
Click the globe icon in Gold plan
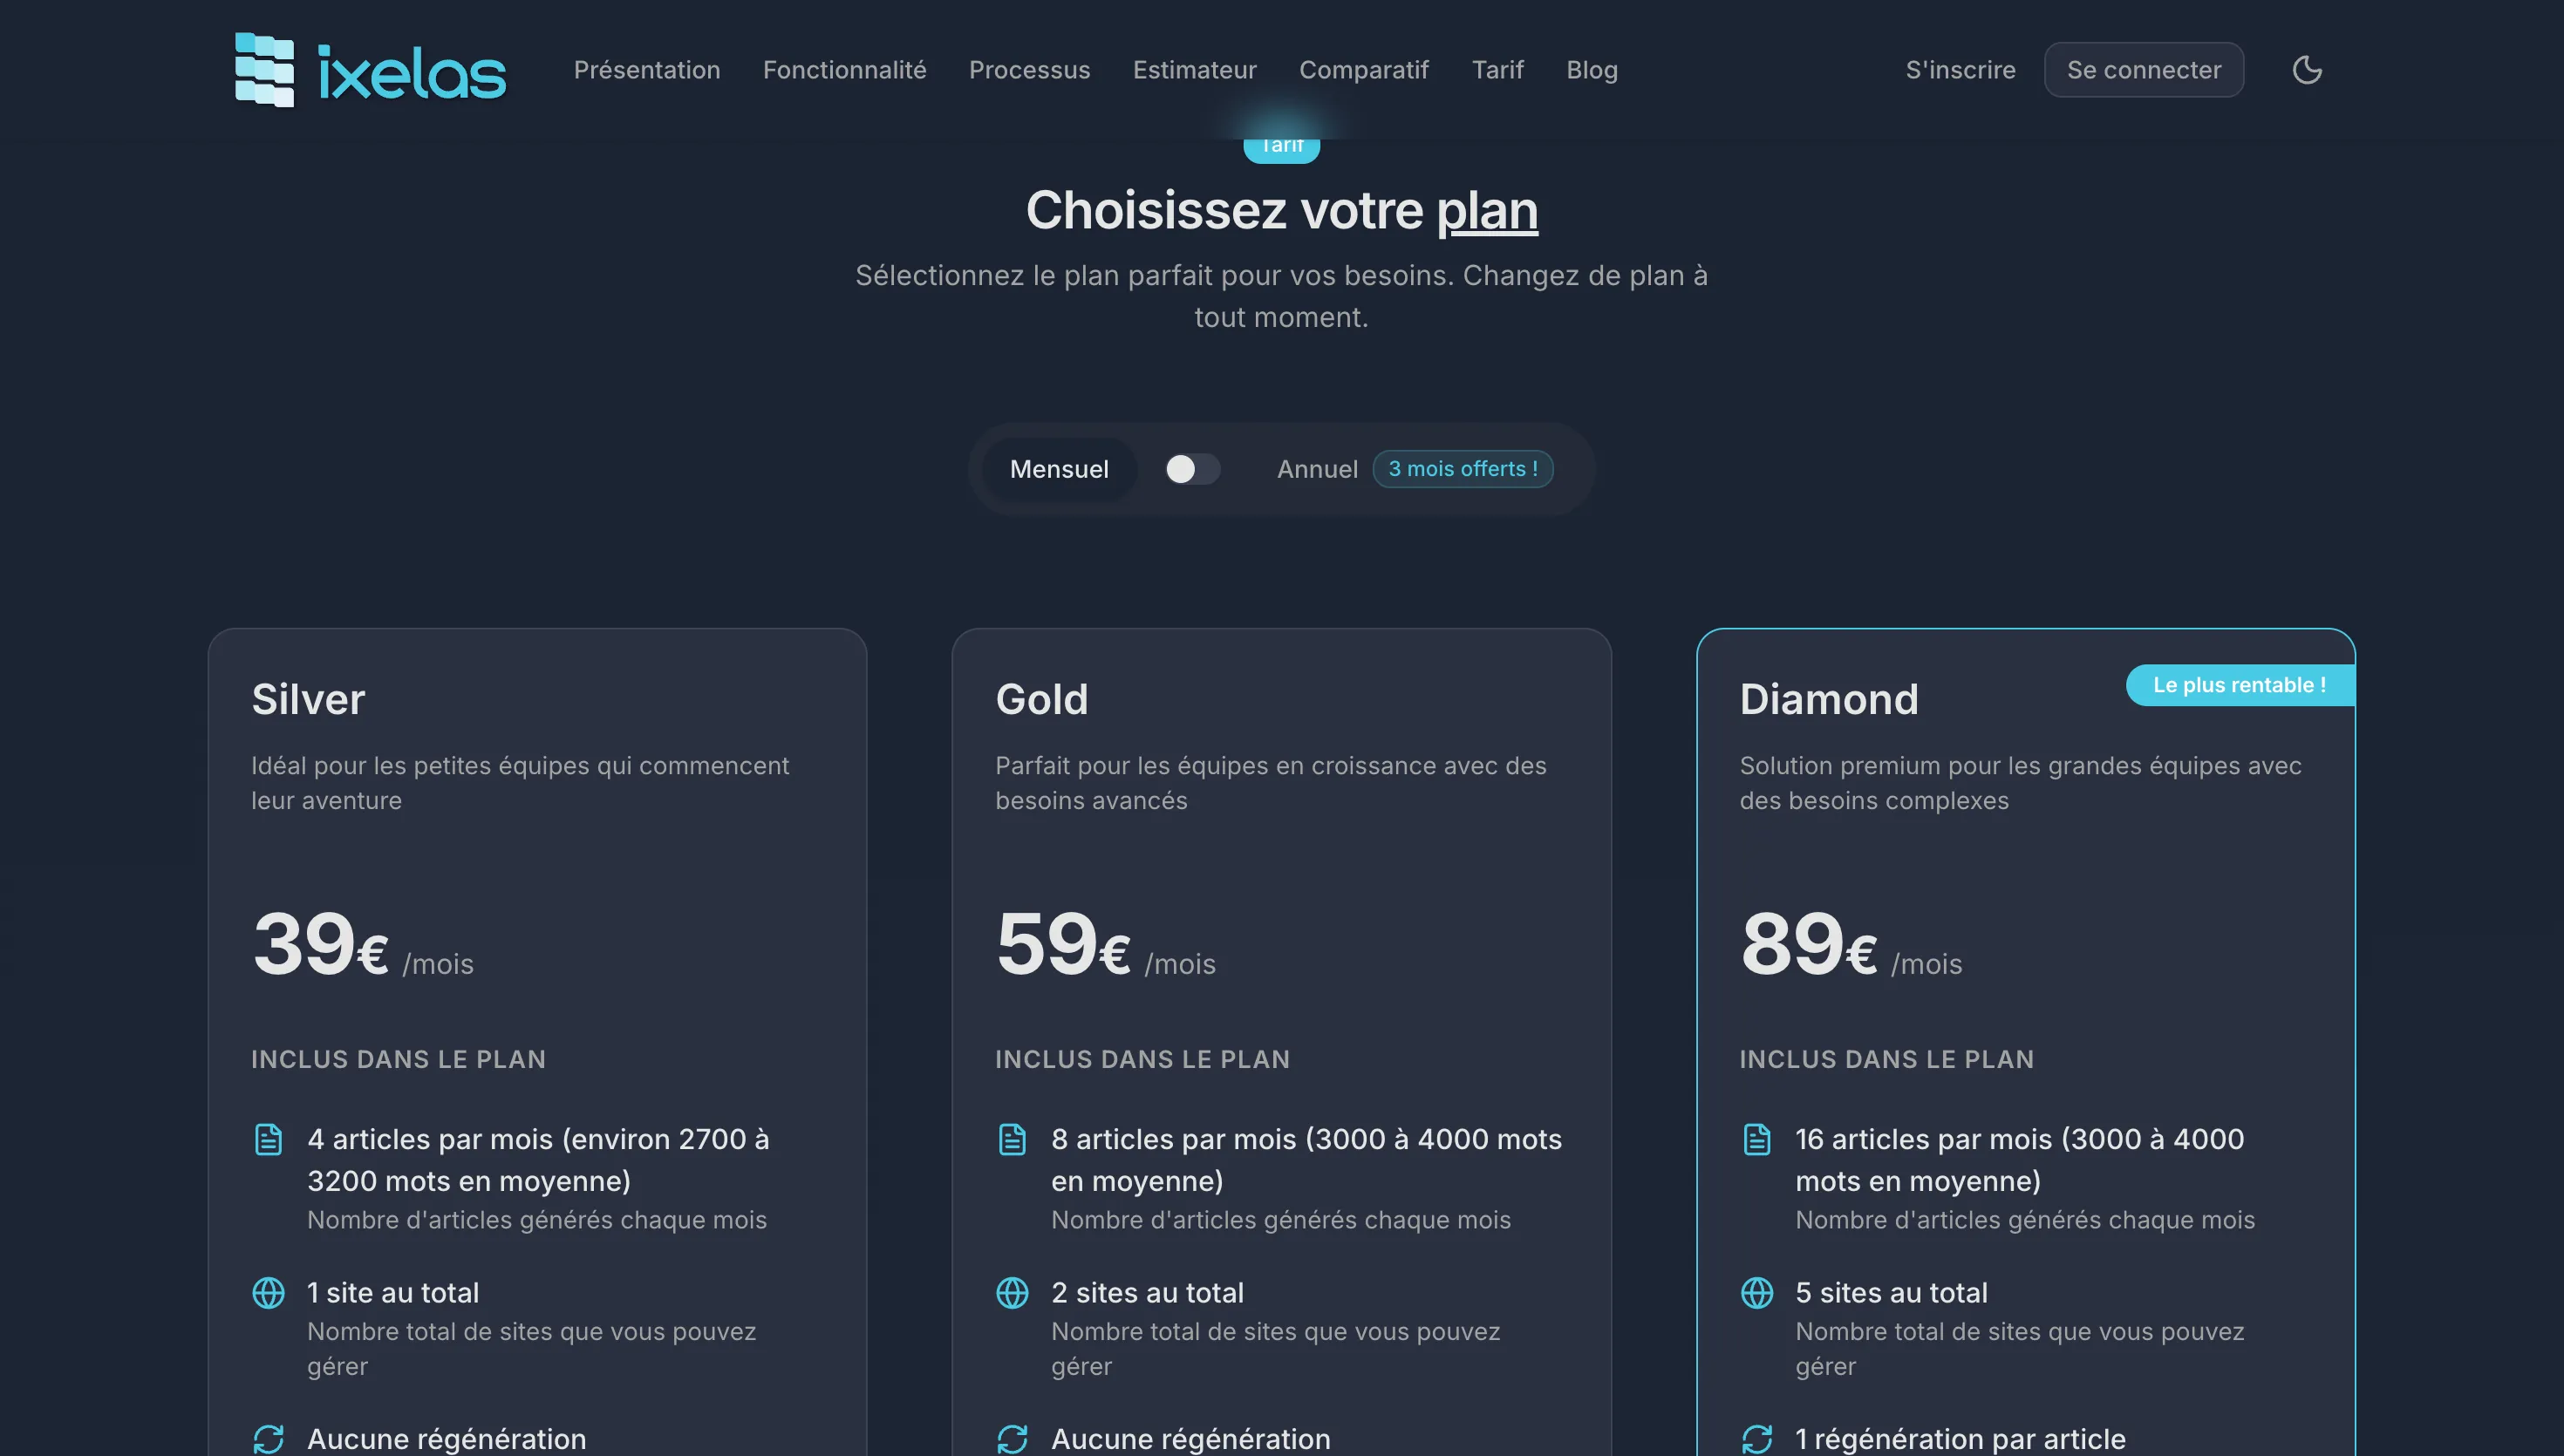[x=1012, y=1292]
